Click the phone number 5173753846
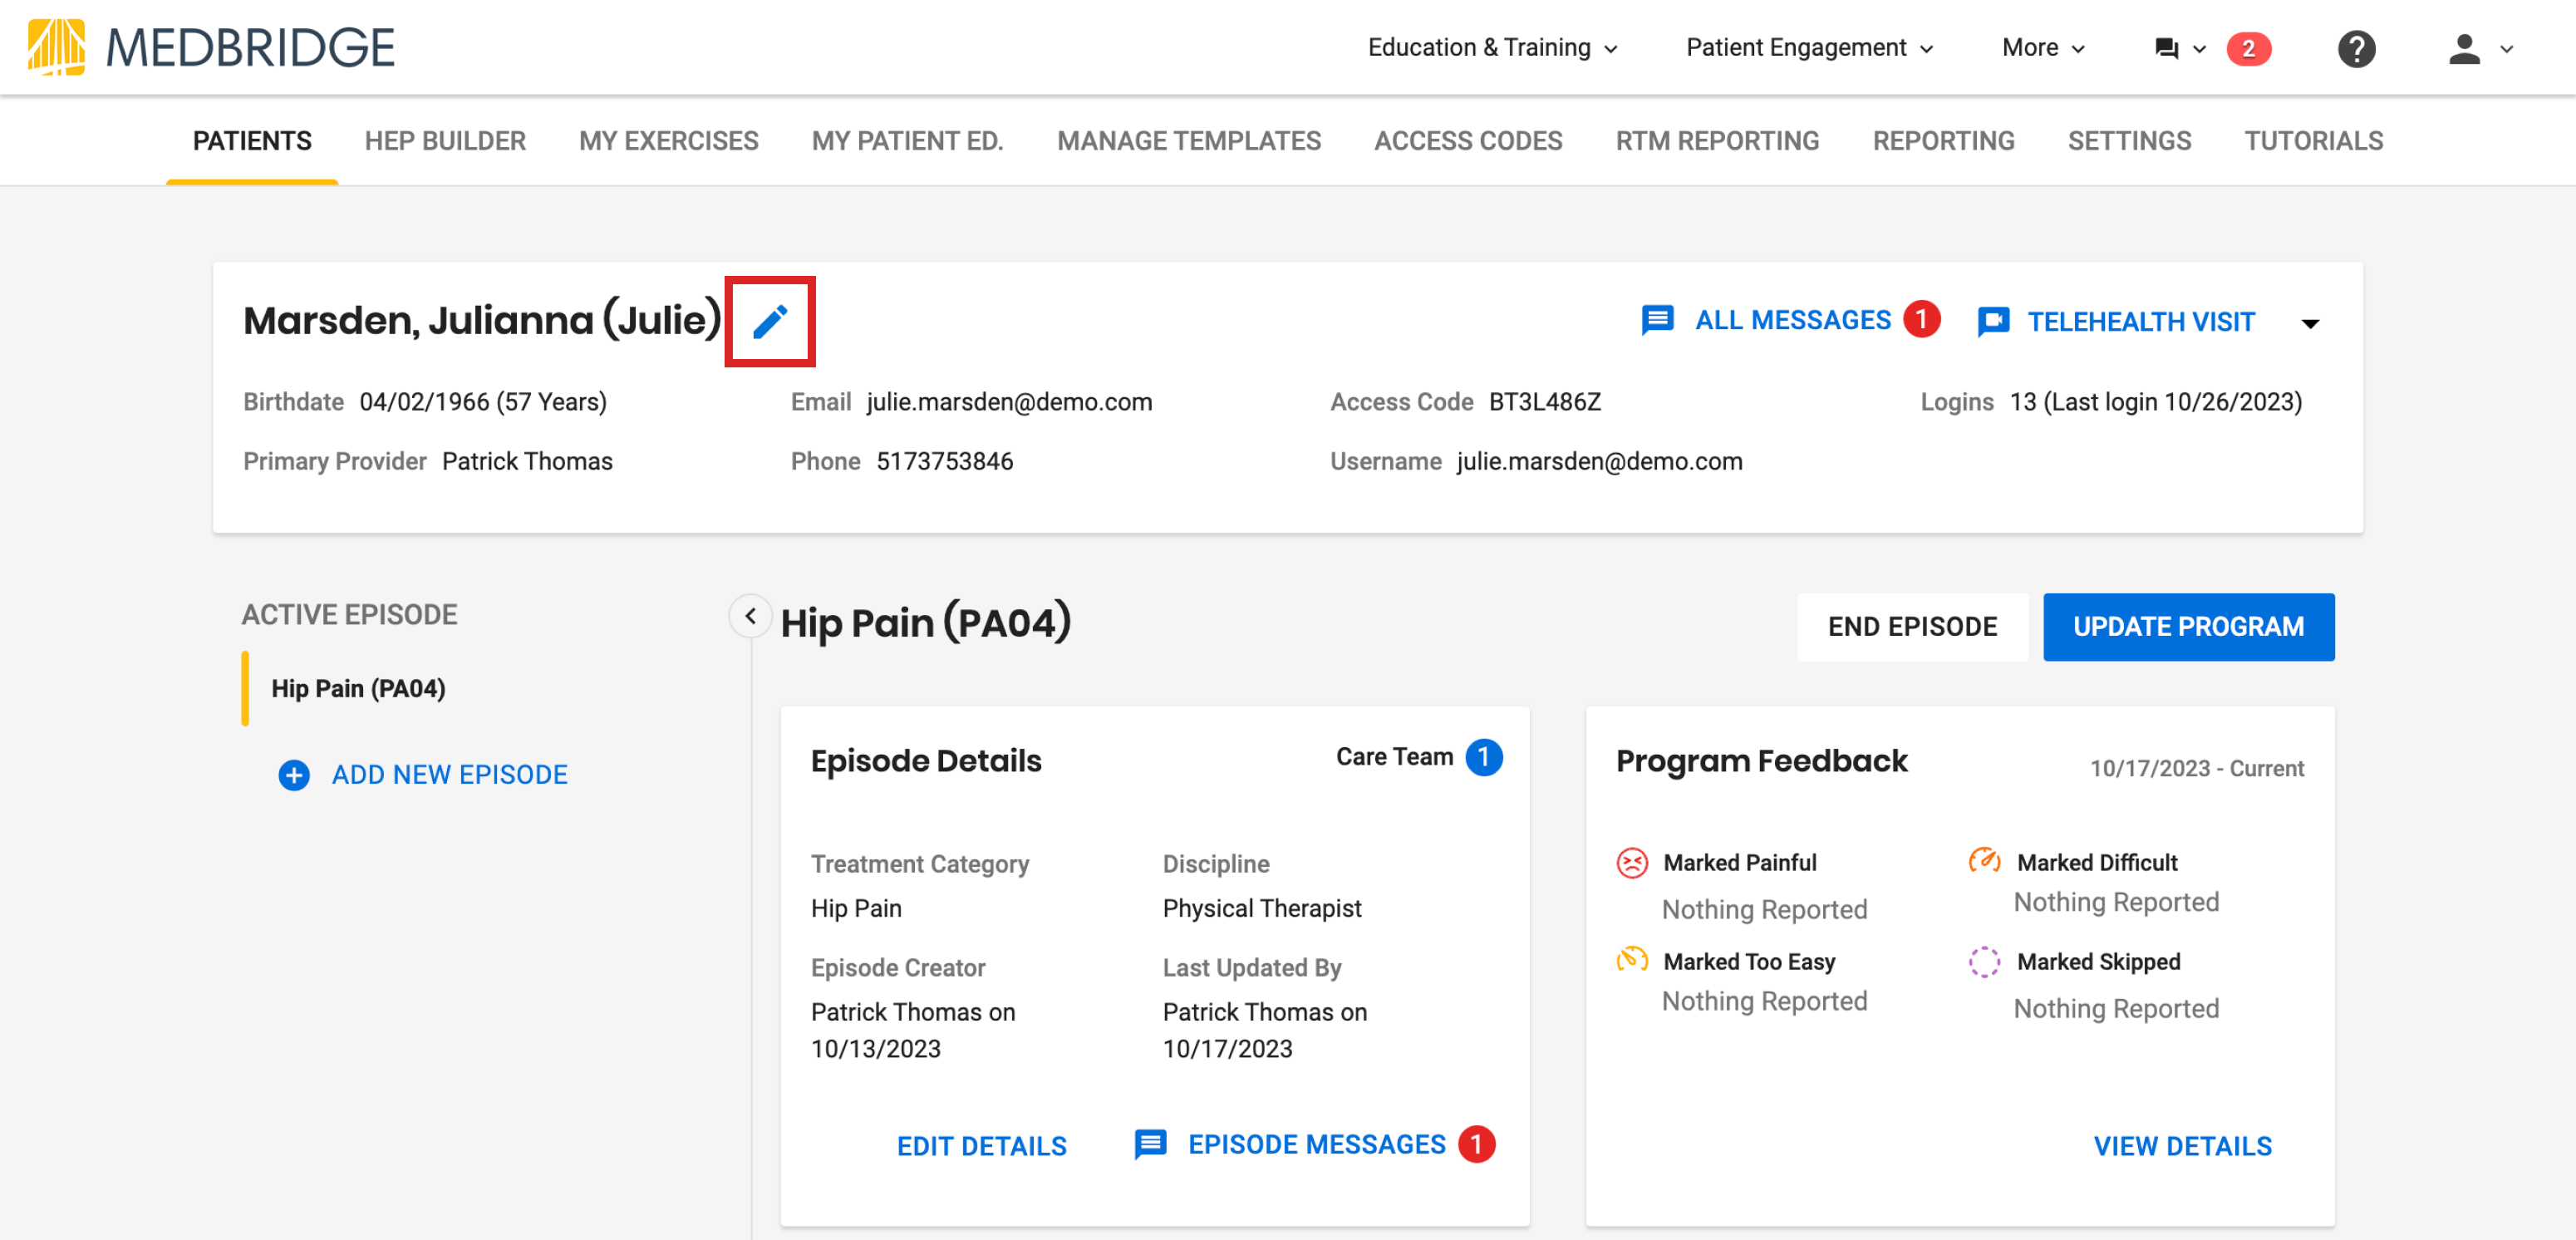This screenshot has height=1240, width=2576. tap(944, 461)
